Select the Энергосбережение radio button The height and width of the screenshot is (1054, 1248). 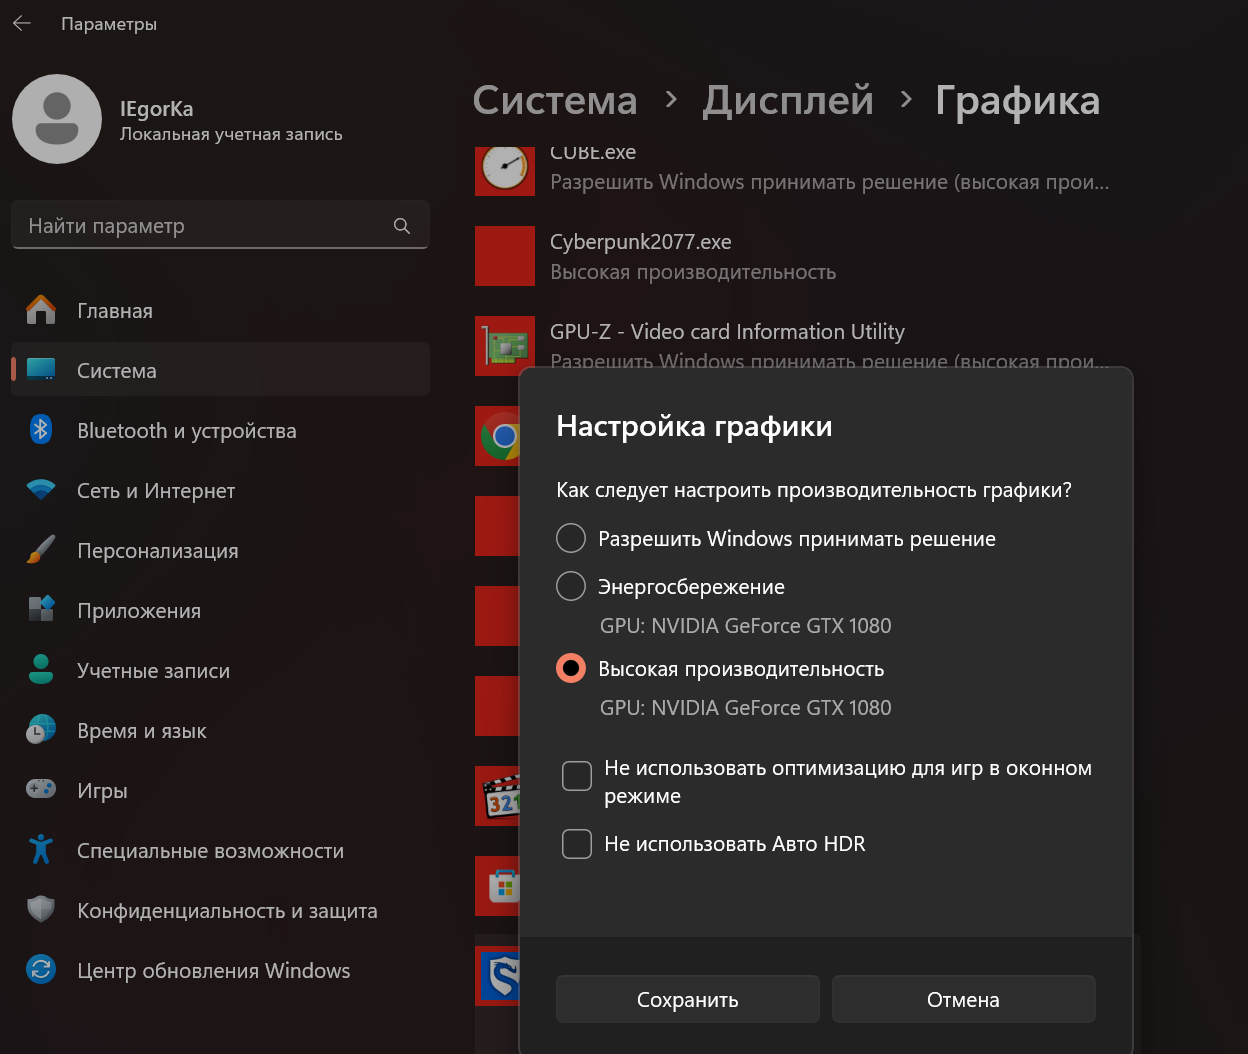point(571,586)
